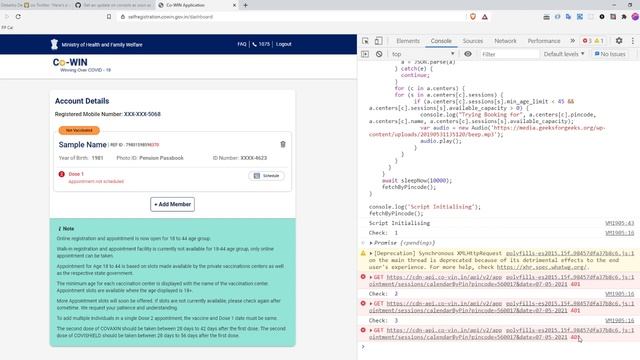Click the Account Details heading
Image resolution: width=640 pixels, height=360 pixels.
[x=82, y=101]
